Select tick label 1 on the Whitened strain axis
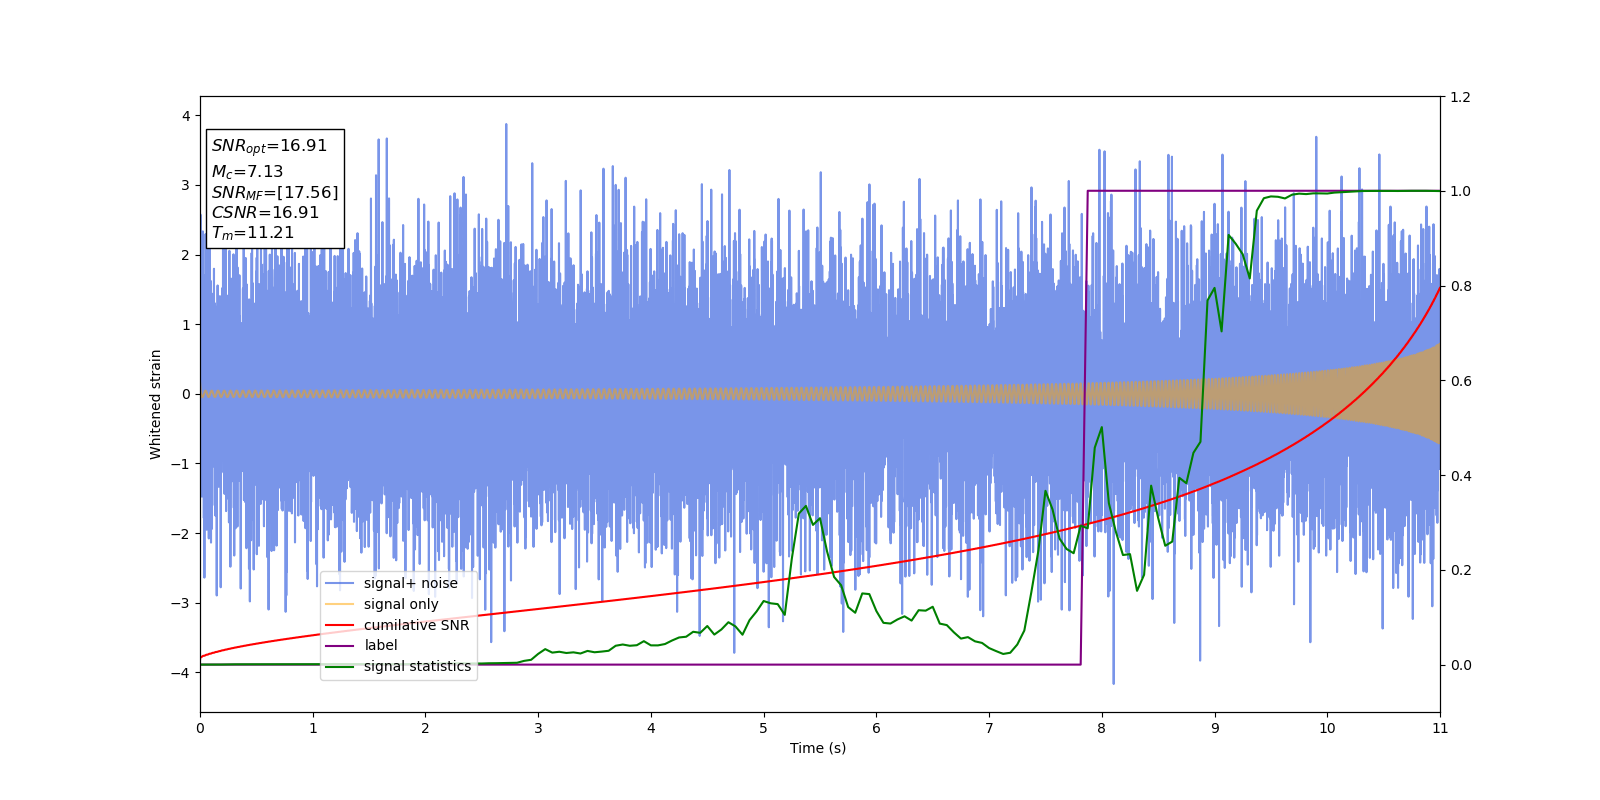 point(186,325)
